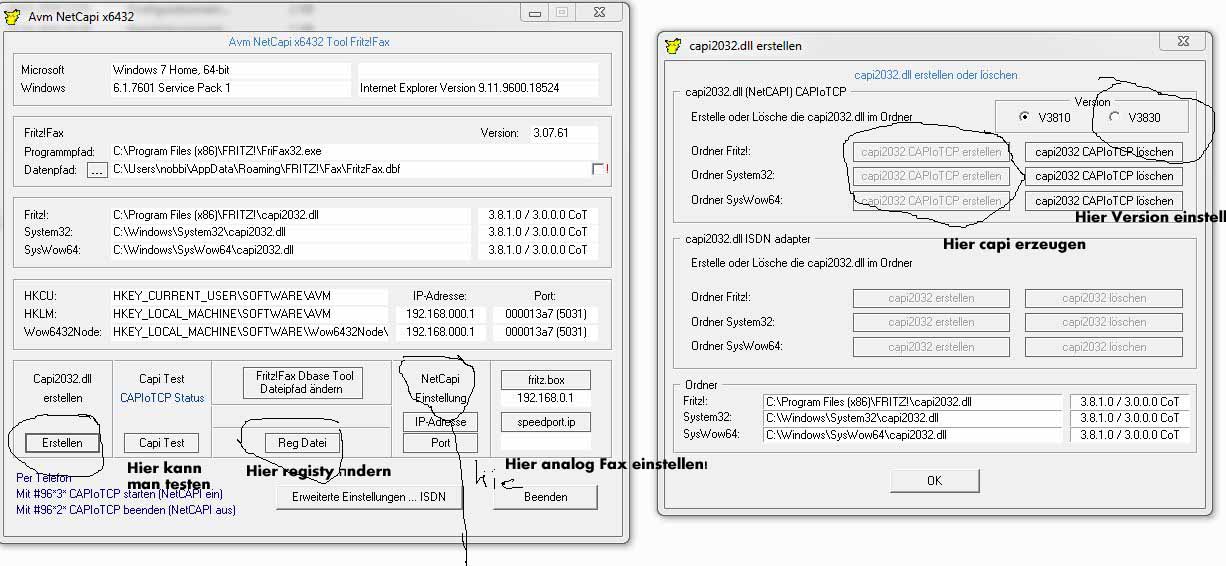The image size is (1226, 566).
Task: Close the Avm NetCapi x6432 window
Action: tap(599, 13)
